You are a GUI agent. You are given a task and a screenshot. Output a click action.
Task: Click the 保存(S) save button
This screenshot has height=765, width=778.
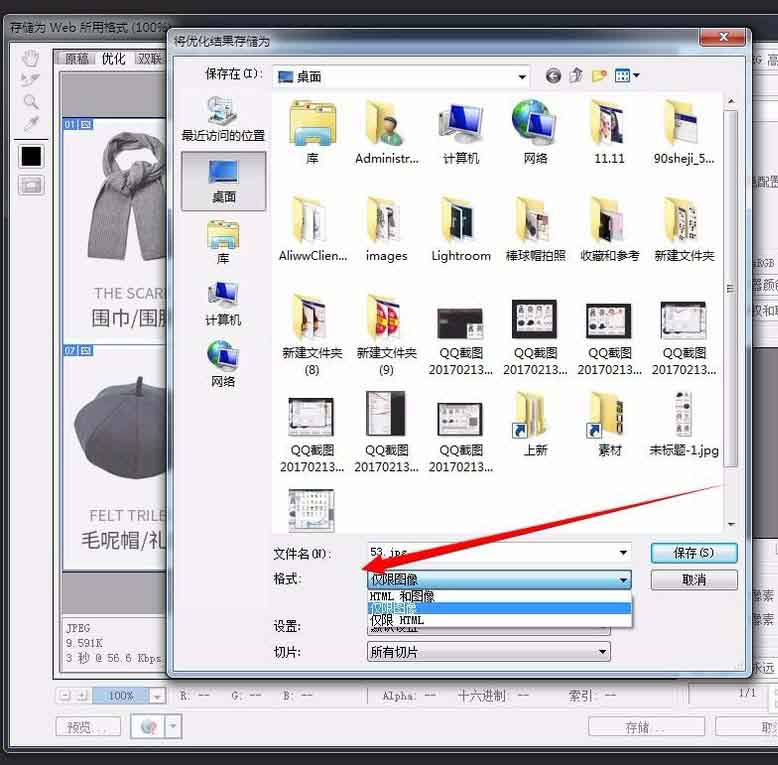click(x=693, y=553)
